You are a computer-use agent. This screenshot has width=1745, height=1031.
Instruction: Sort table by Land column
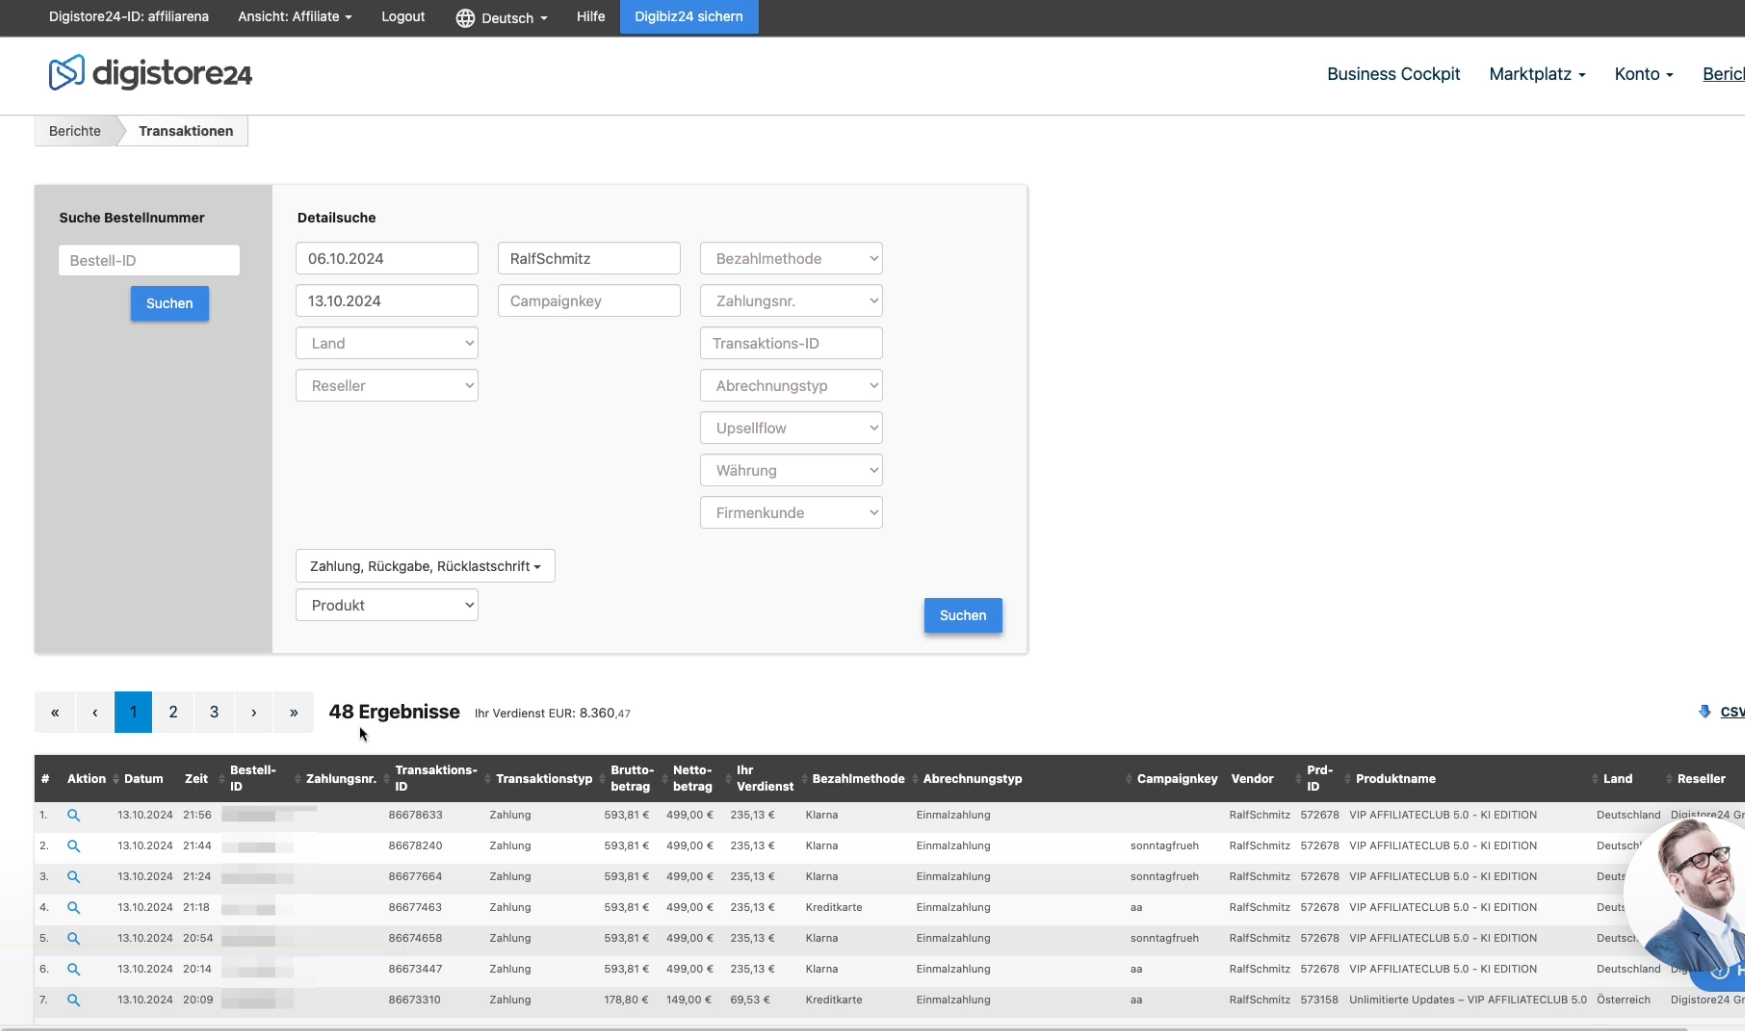(1617, 779)
